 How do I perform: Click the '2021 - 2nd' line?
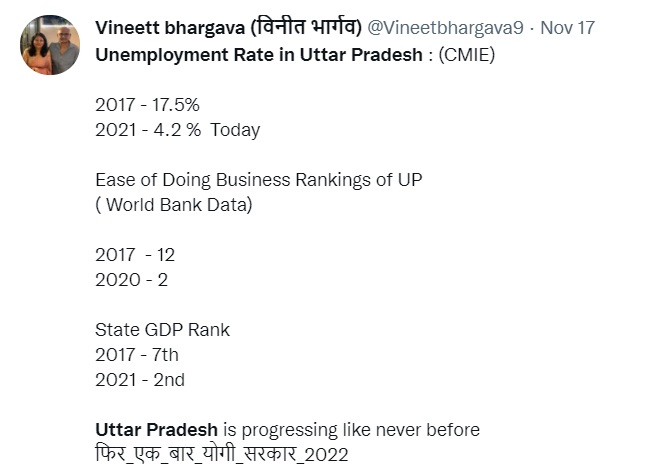tap(140, 380)
